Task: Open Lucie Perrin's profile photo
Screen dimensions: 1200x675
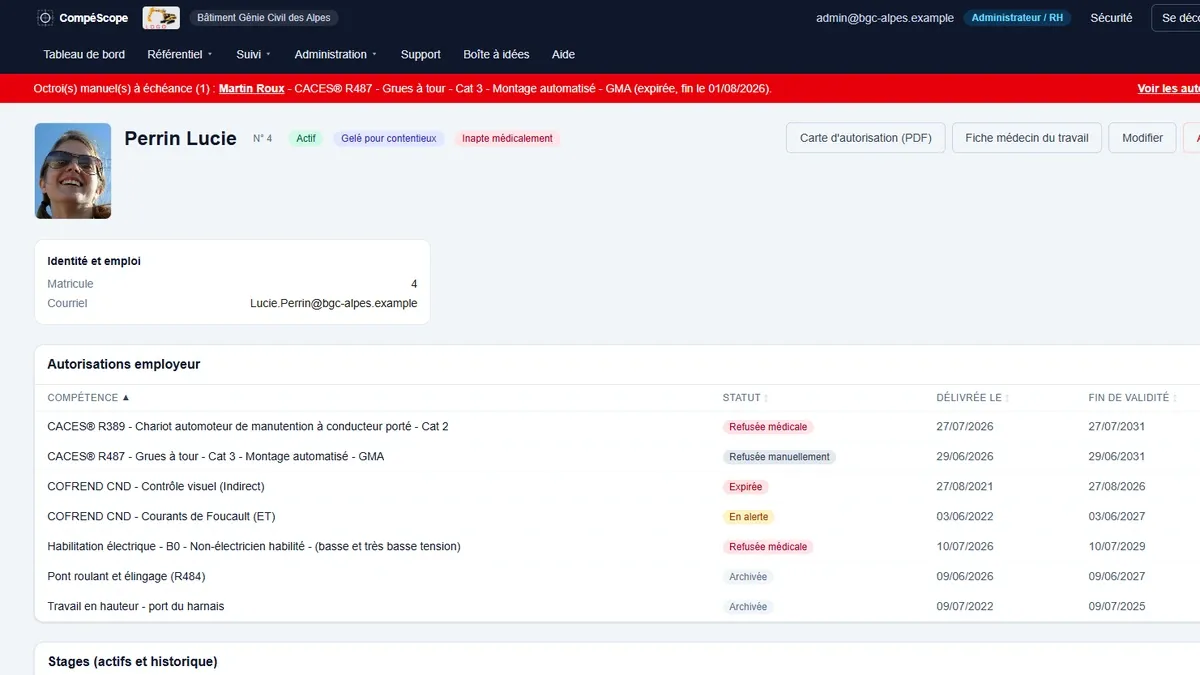Action: point(73,171)
